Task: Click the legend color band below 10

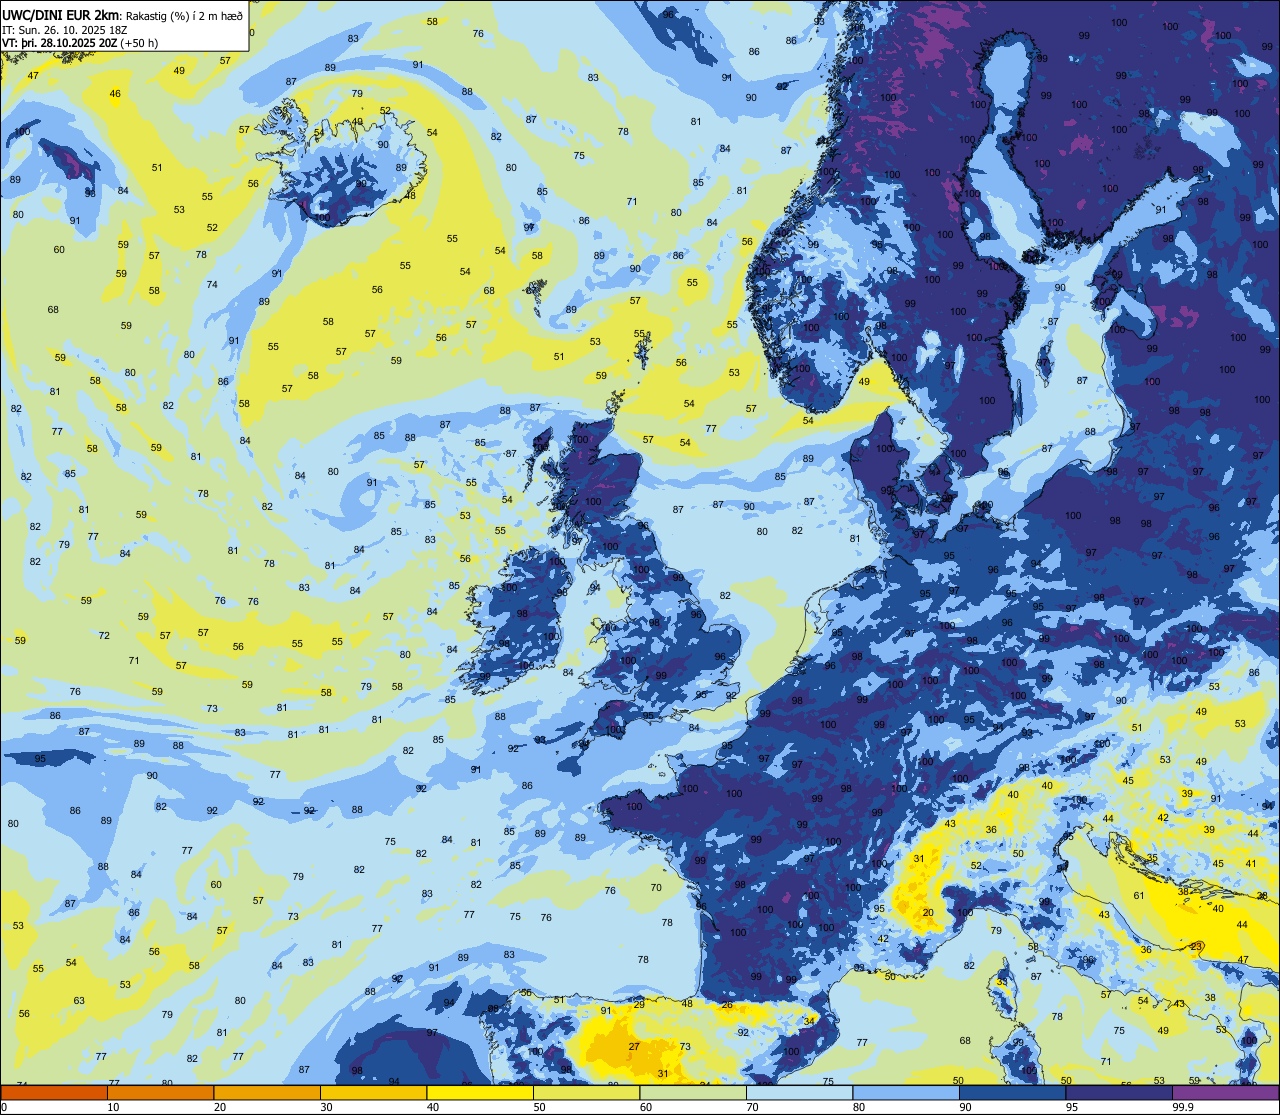Action: coord(54,1092)
